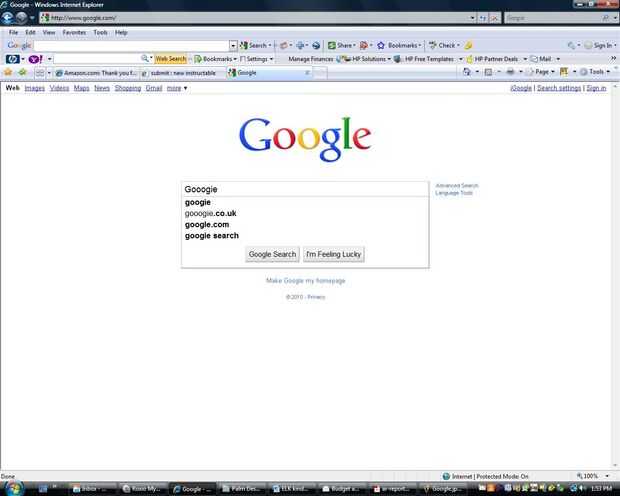Switch to the 'submit : new instructable' tab

(x=183, y=73)
